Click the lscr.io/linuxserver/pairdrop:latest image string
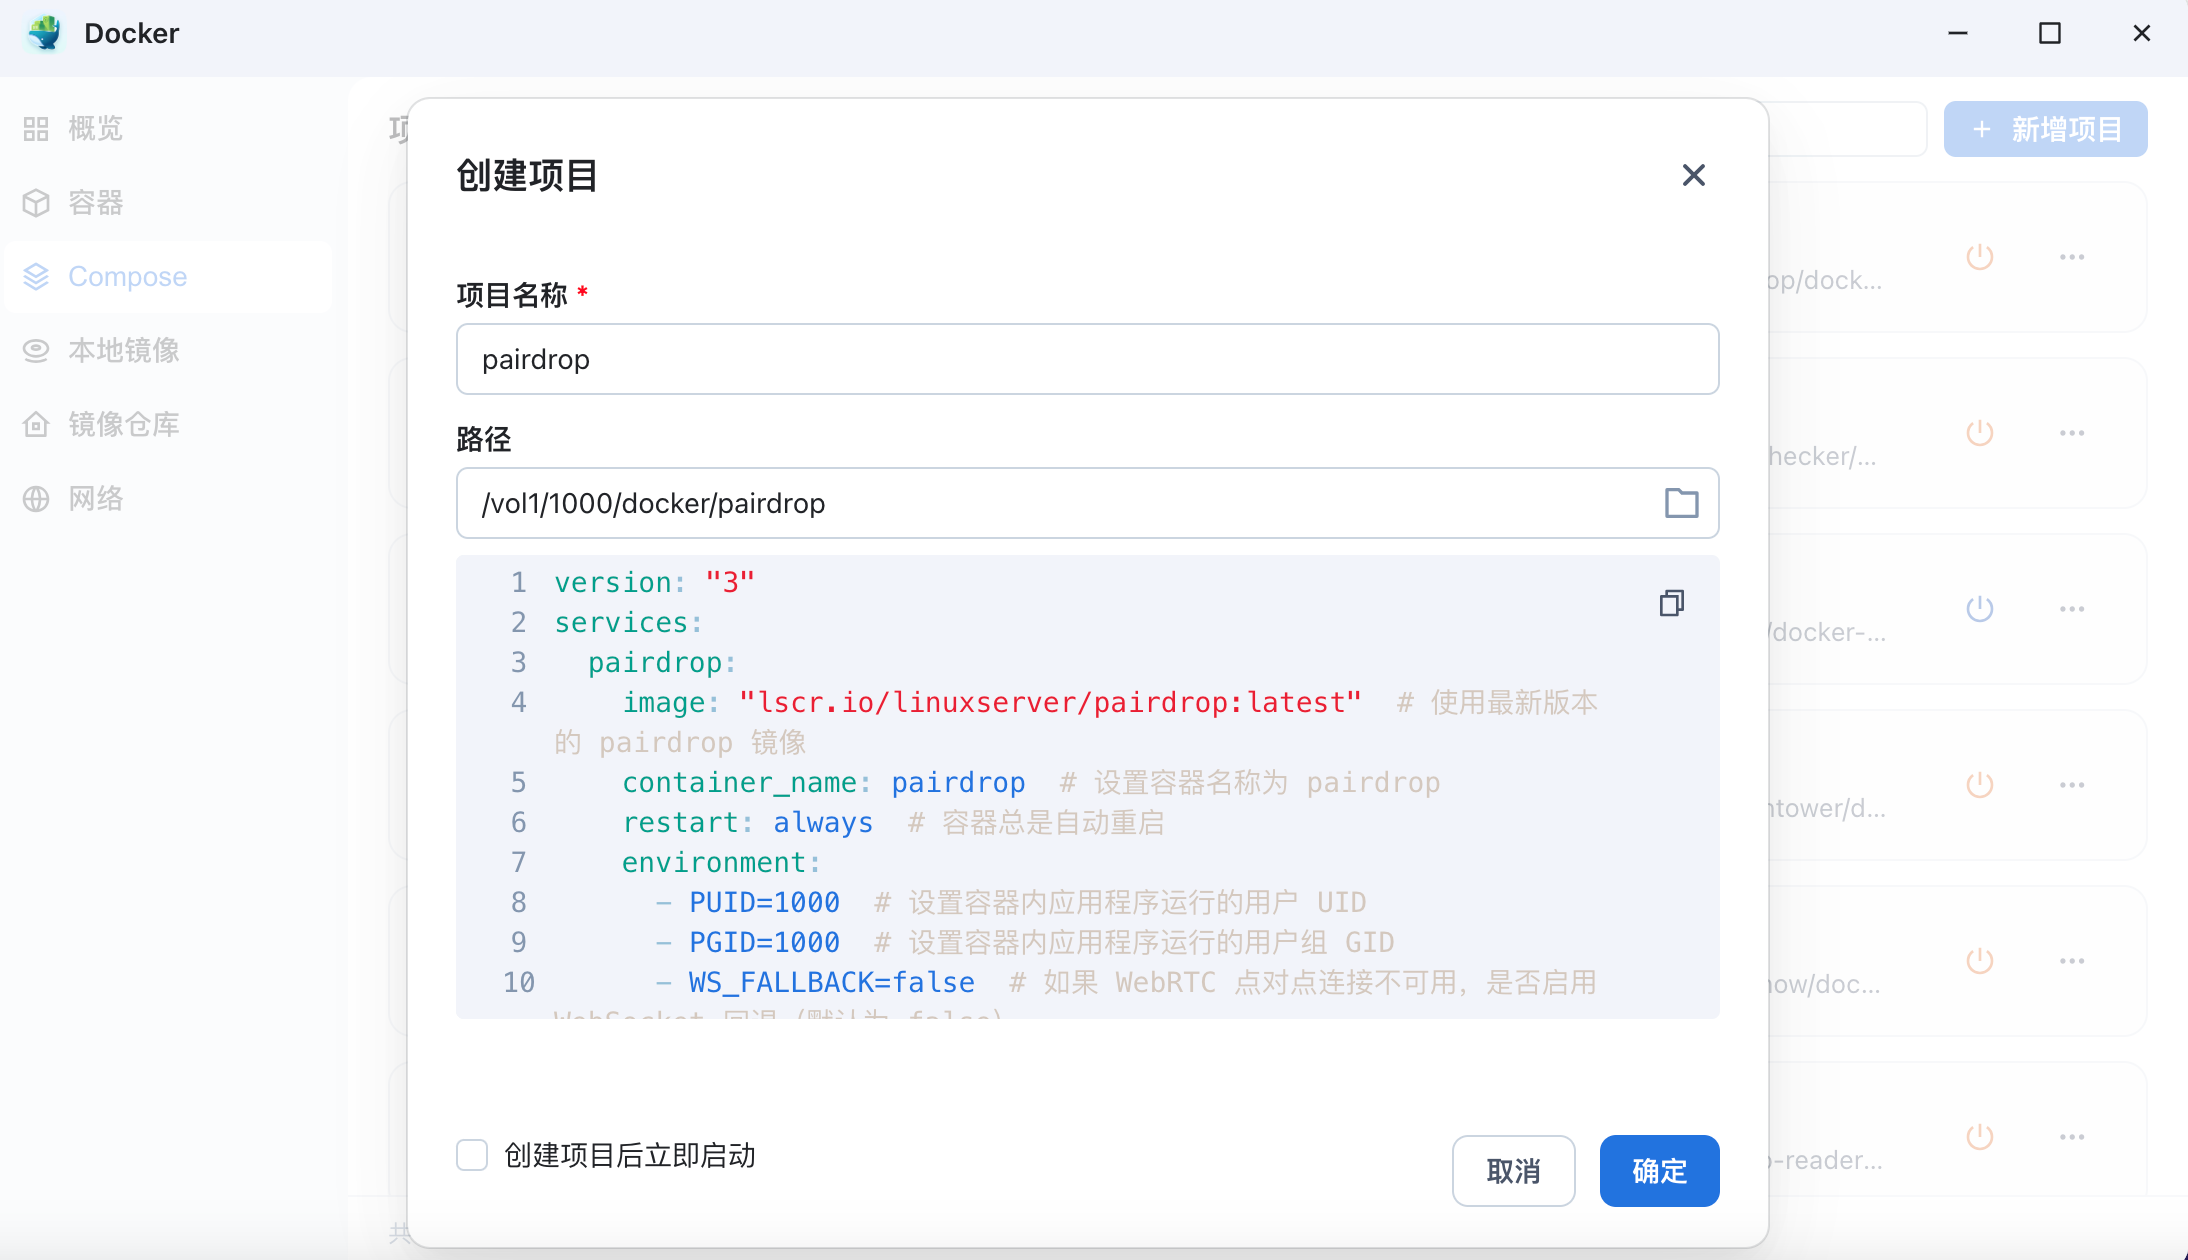The image size is (2188, 1260). (x=1050, y=702)
